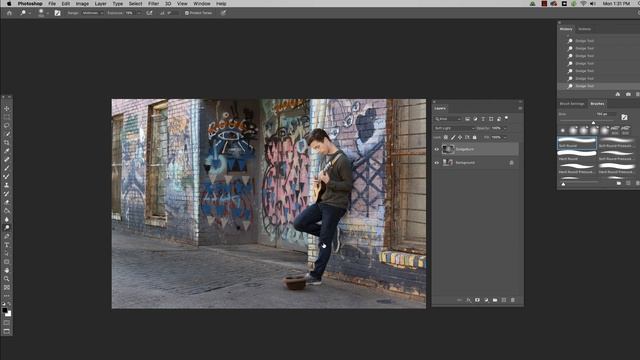Open the Filter menu
Screen dimensions: 640x360
click(x=153, y=4)
